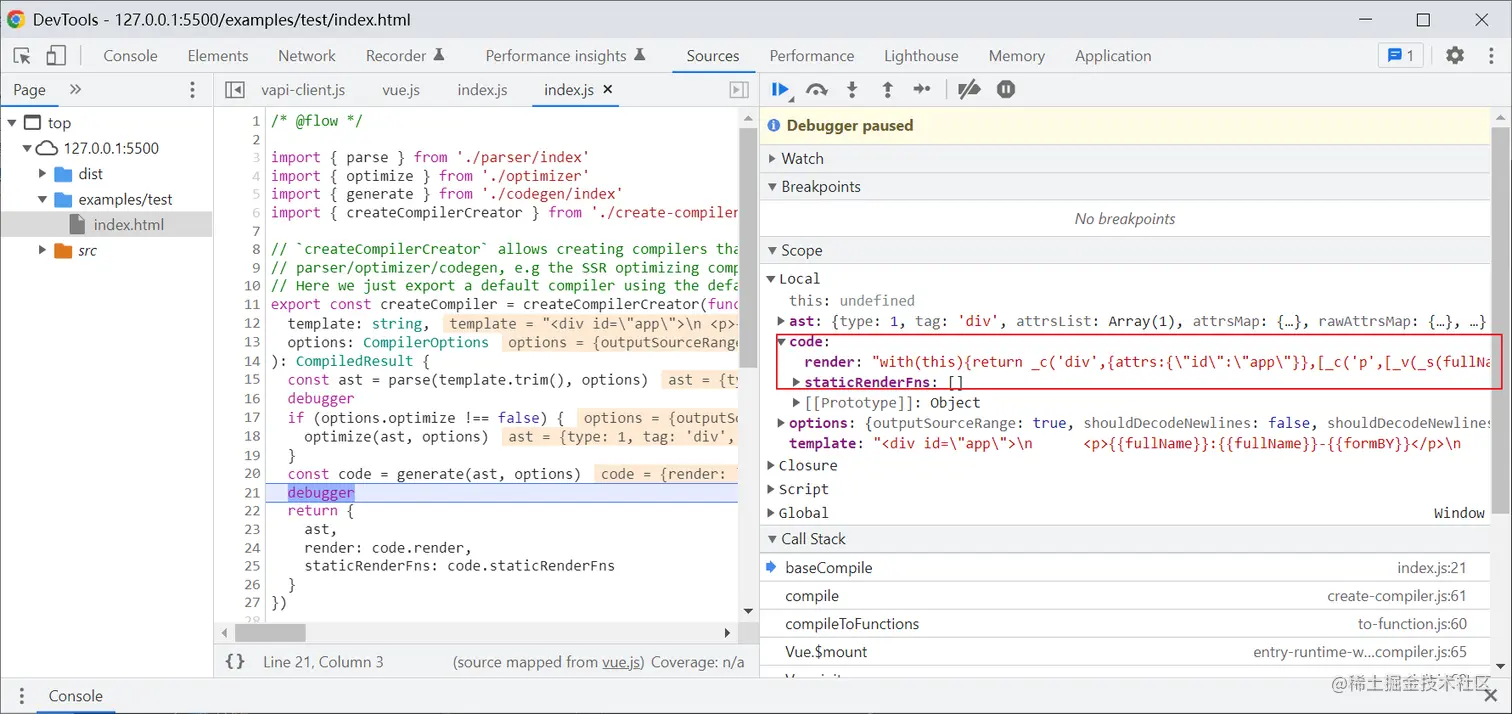Screen dimensions: 1512x714
Task: Expand the options object
Action: click(782, 423)
